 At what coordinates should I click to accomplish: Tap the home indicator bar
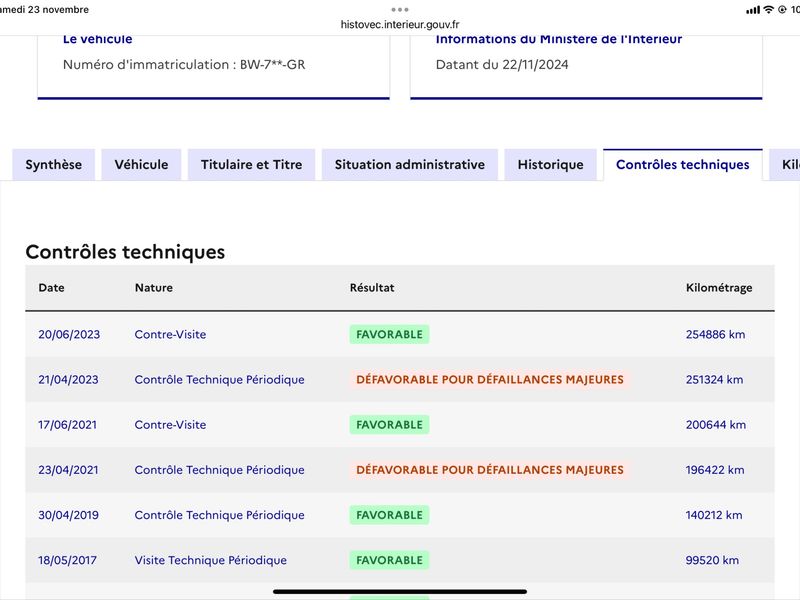click(400, 591)
